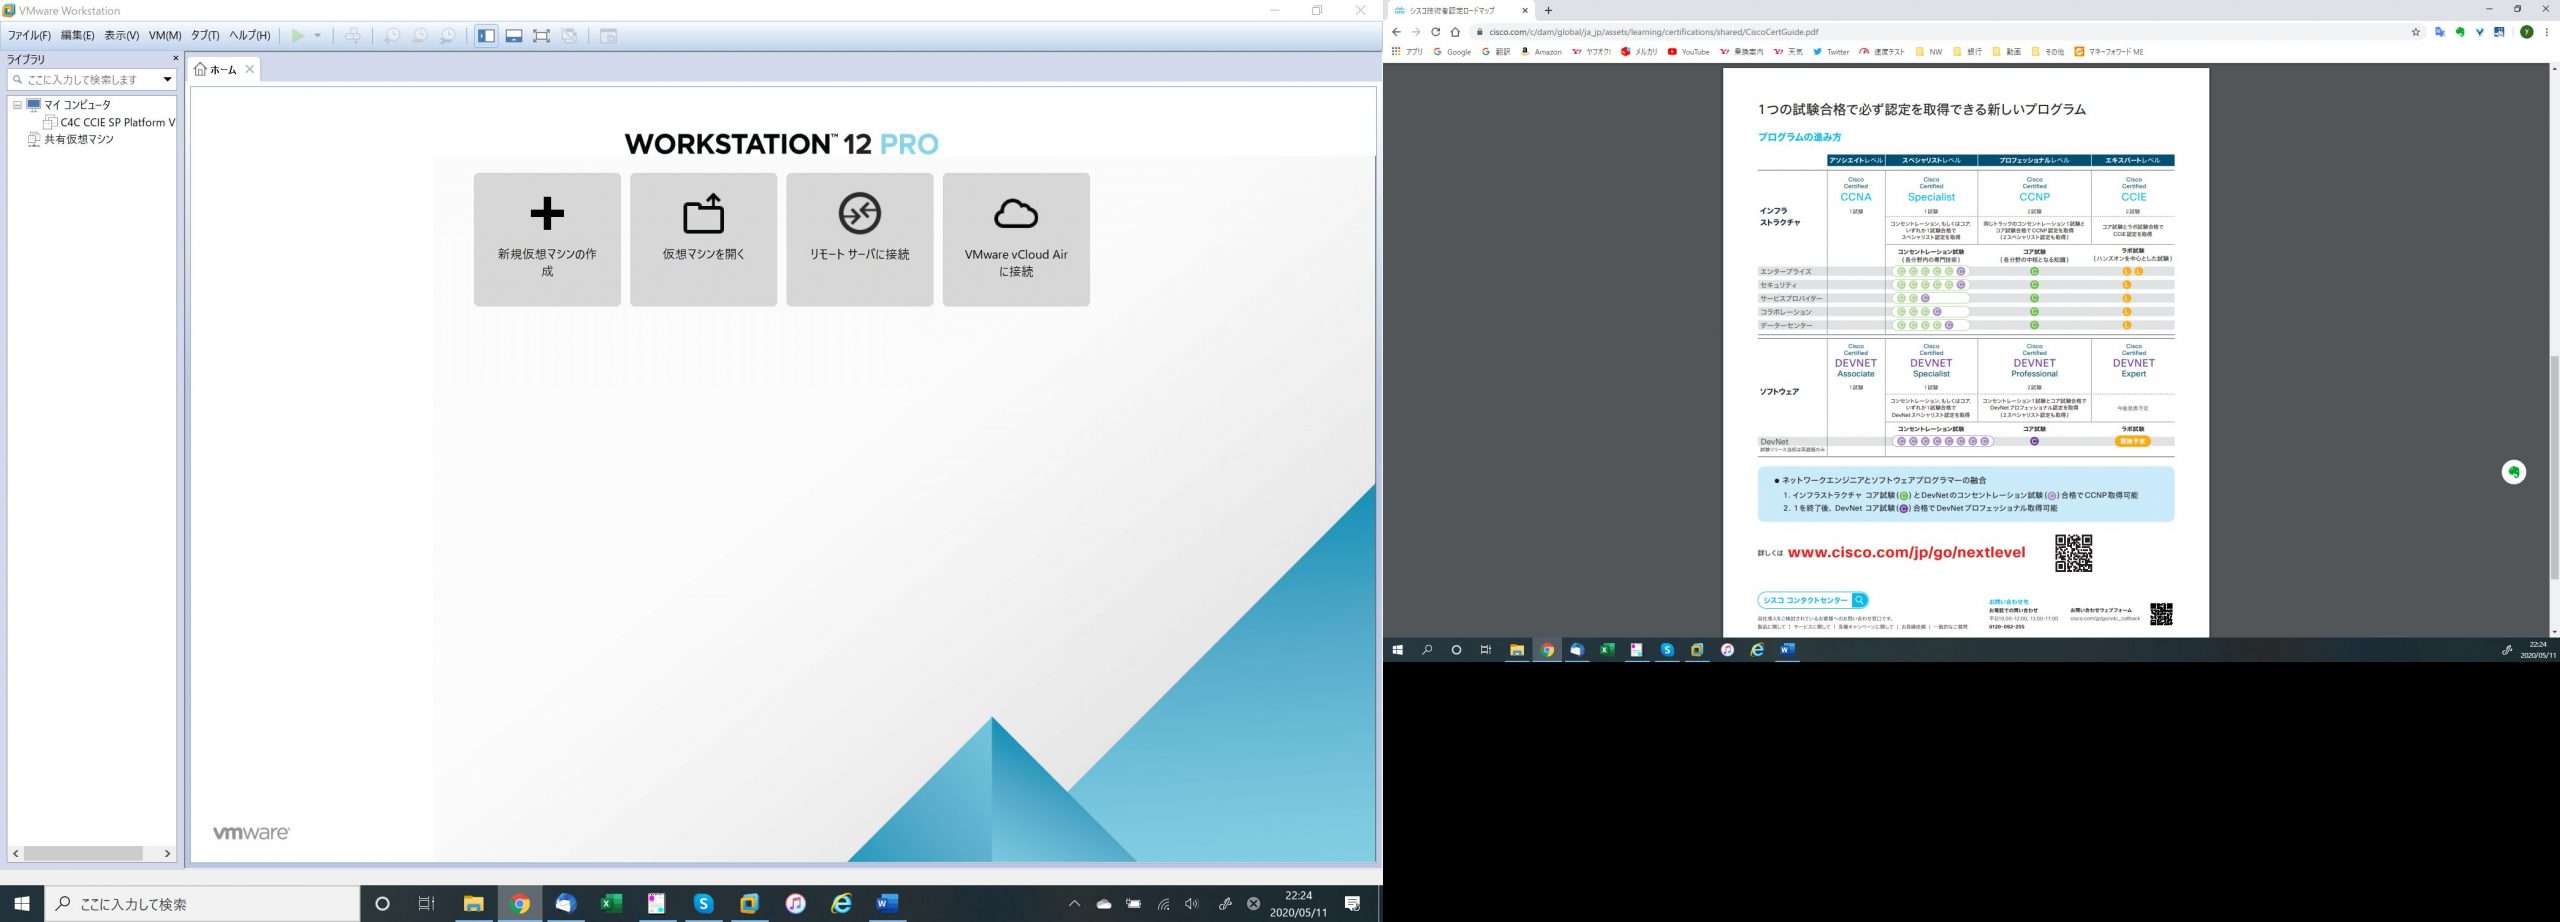Open the action center notification icon
This screenshot has height=922, width=2560.
(x=1352, y=904)
